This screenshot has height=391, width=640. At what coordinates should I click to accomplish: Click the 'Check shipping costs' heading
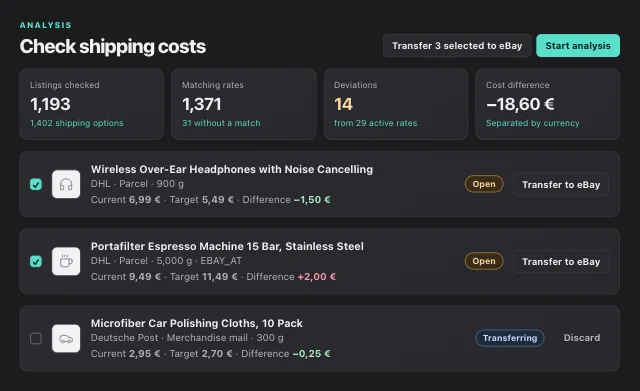pos(113,47)
